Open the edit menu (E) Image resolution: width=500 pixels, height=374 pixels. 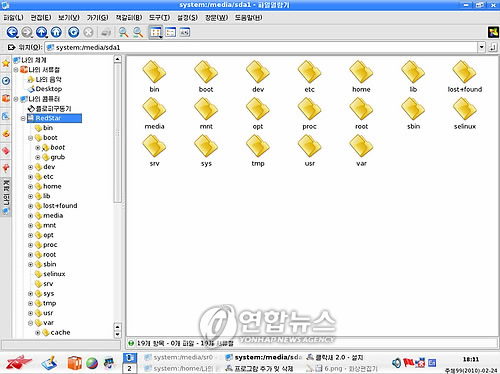pyautogui.click(x=41, y=18)
